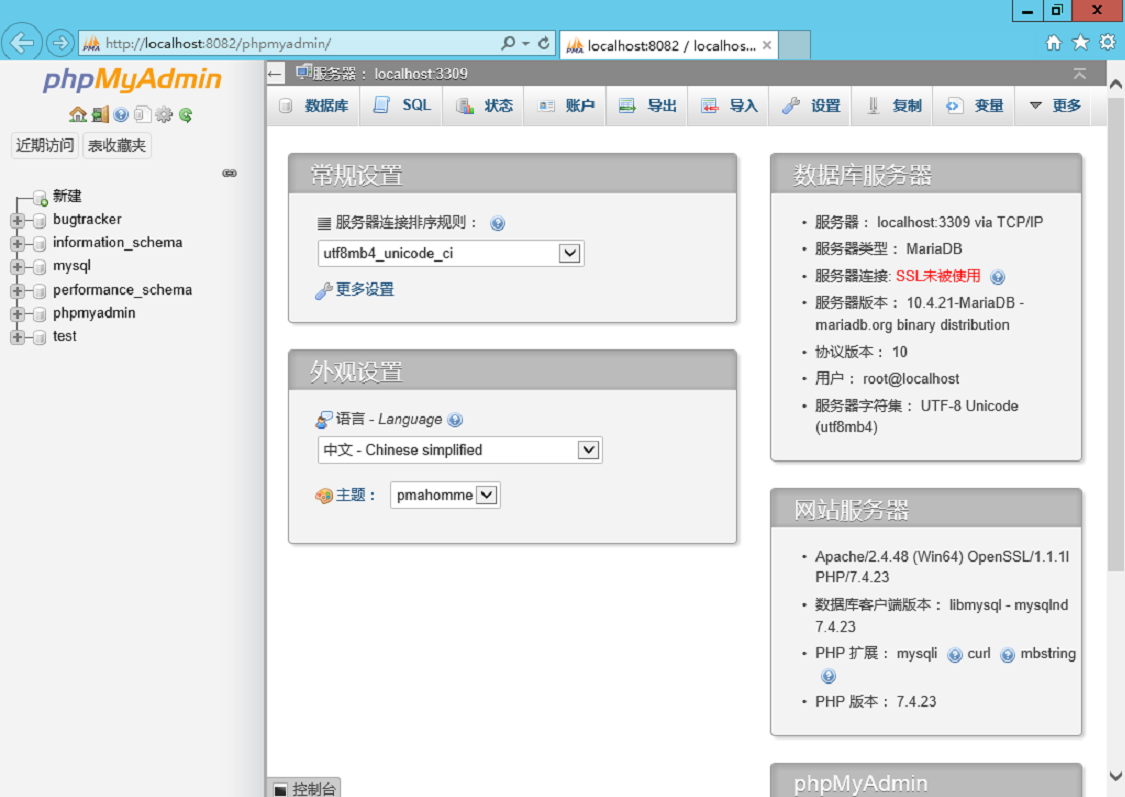
Task: Go back with browser back arrow
Action: click(x=22, y=43)
